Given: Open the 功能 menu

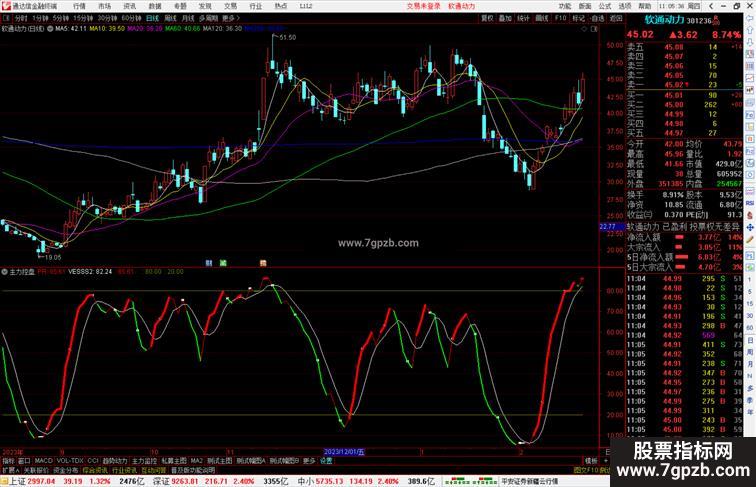Looking at the screenshot, I should tap(565, 6).
